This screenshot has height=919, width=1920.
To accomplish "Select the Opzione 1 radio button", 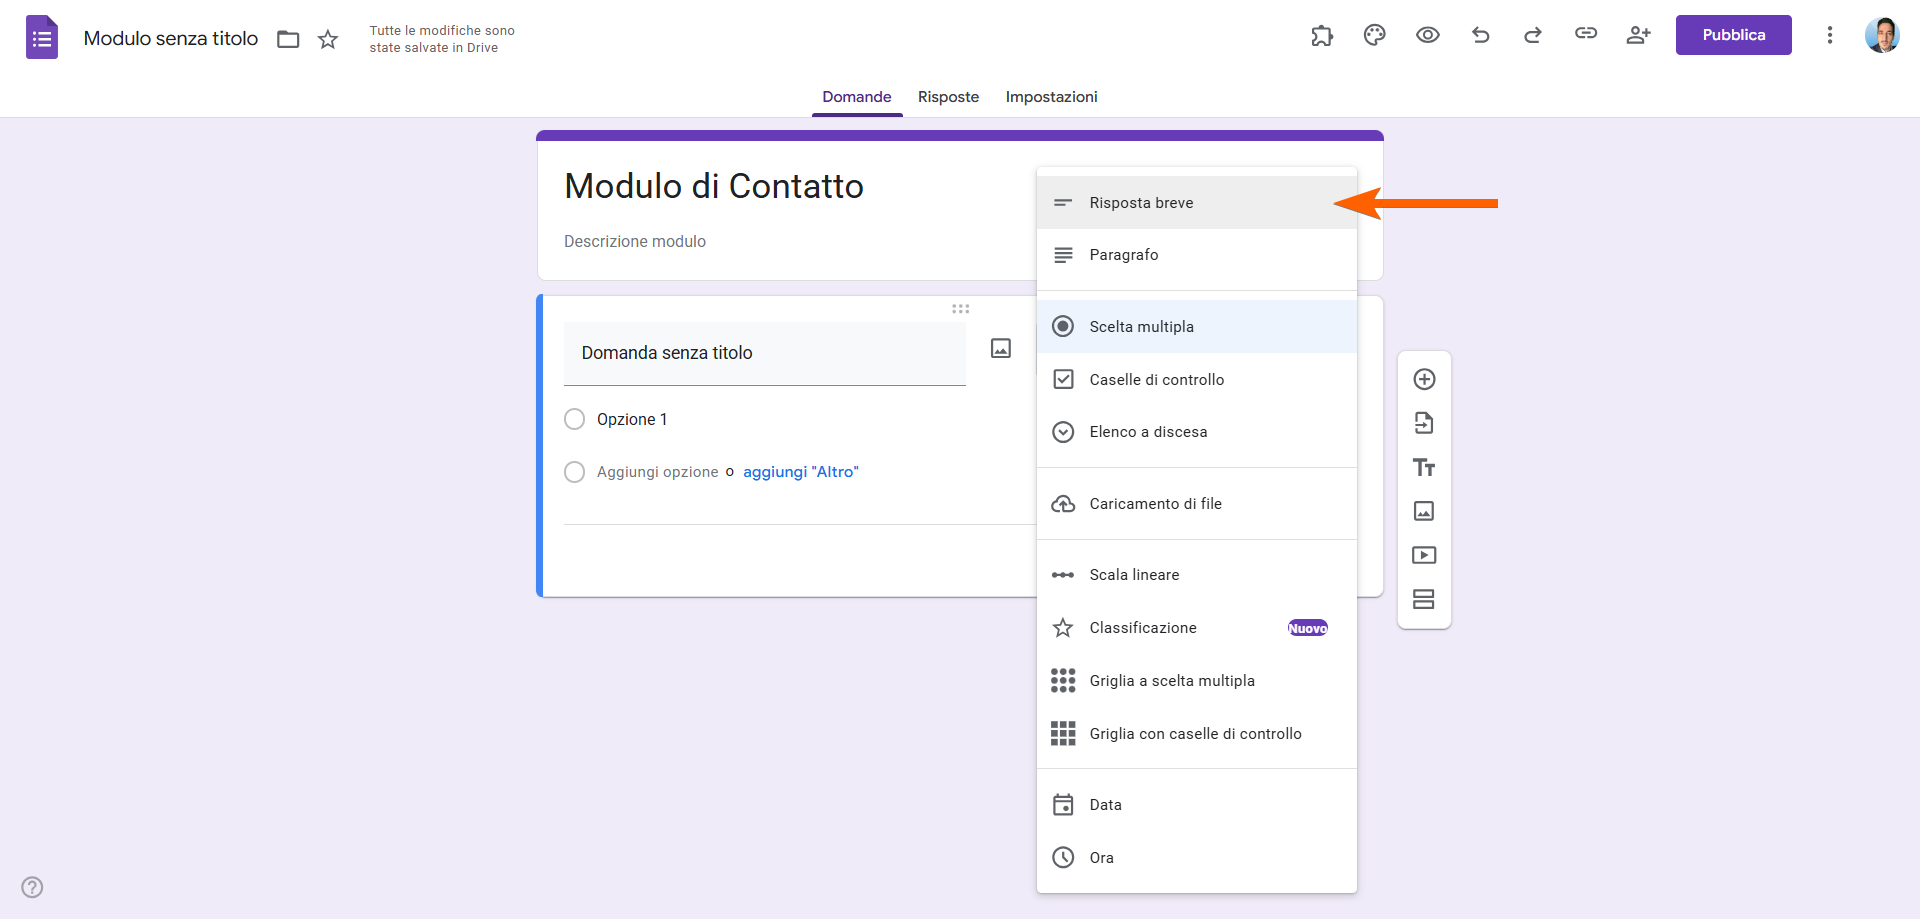I will point(574,419).
